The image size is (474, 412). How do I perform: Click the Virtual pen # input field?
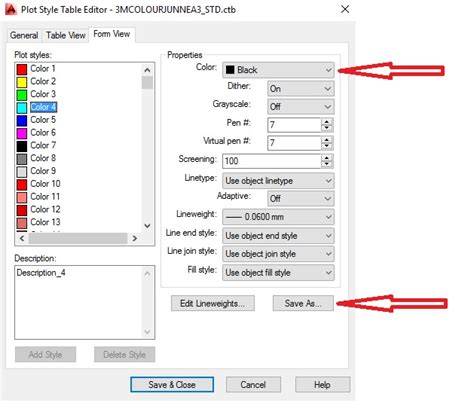point(294,143)
